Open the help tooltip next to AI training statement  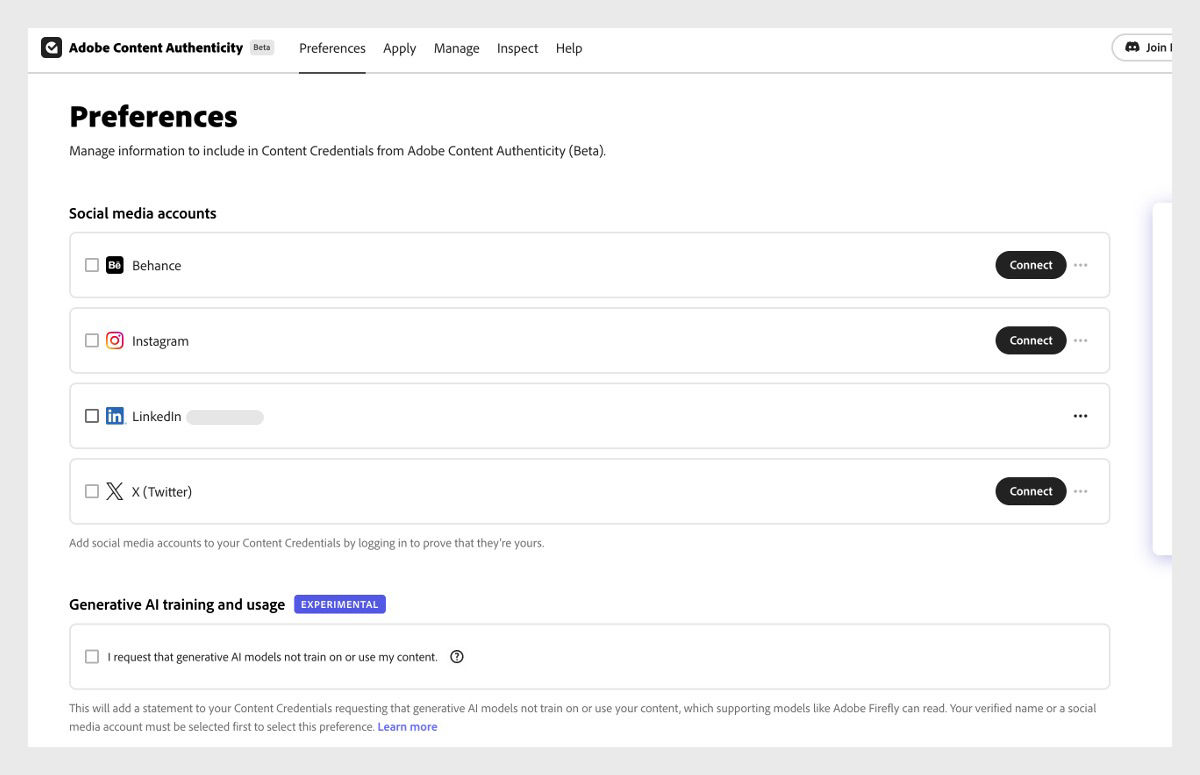457,656
